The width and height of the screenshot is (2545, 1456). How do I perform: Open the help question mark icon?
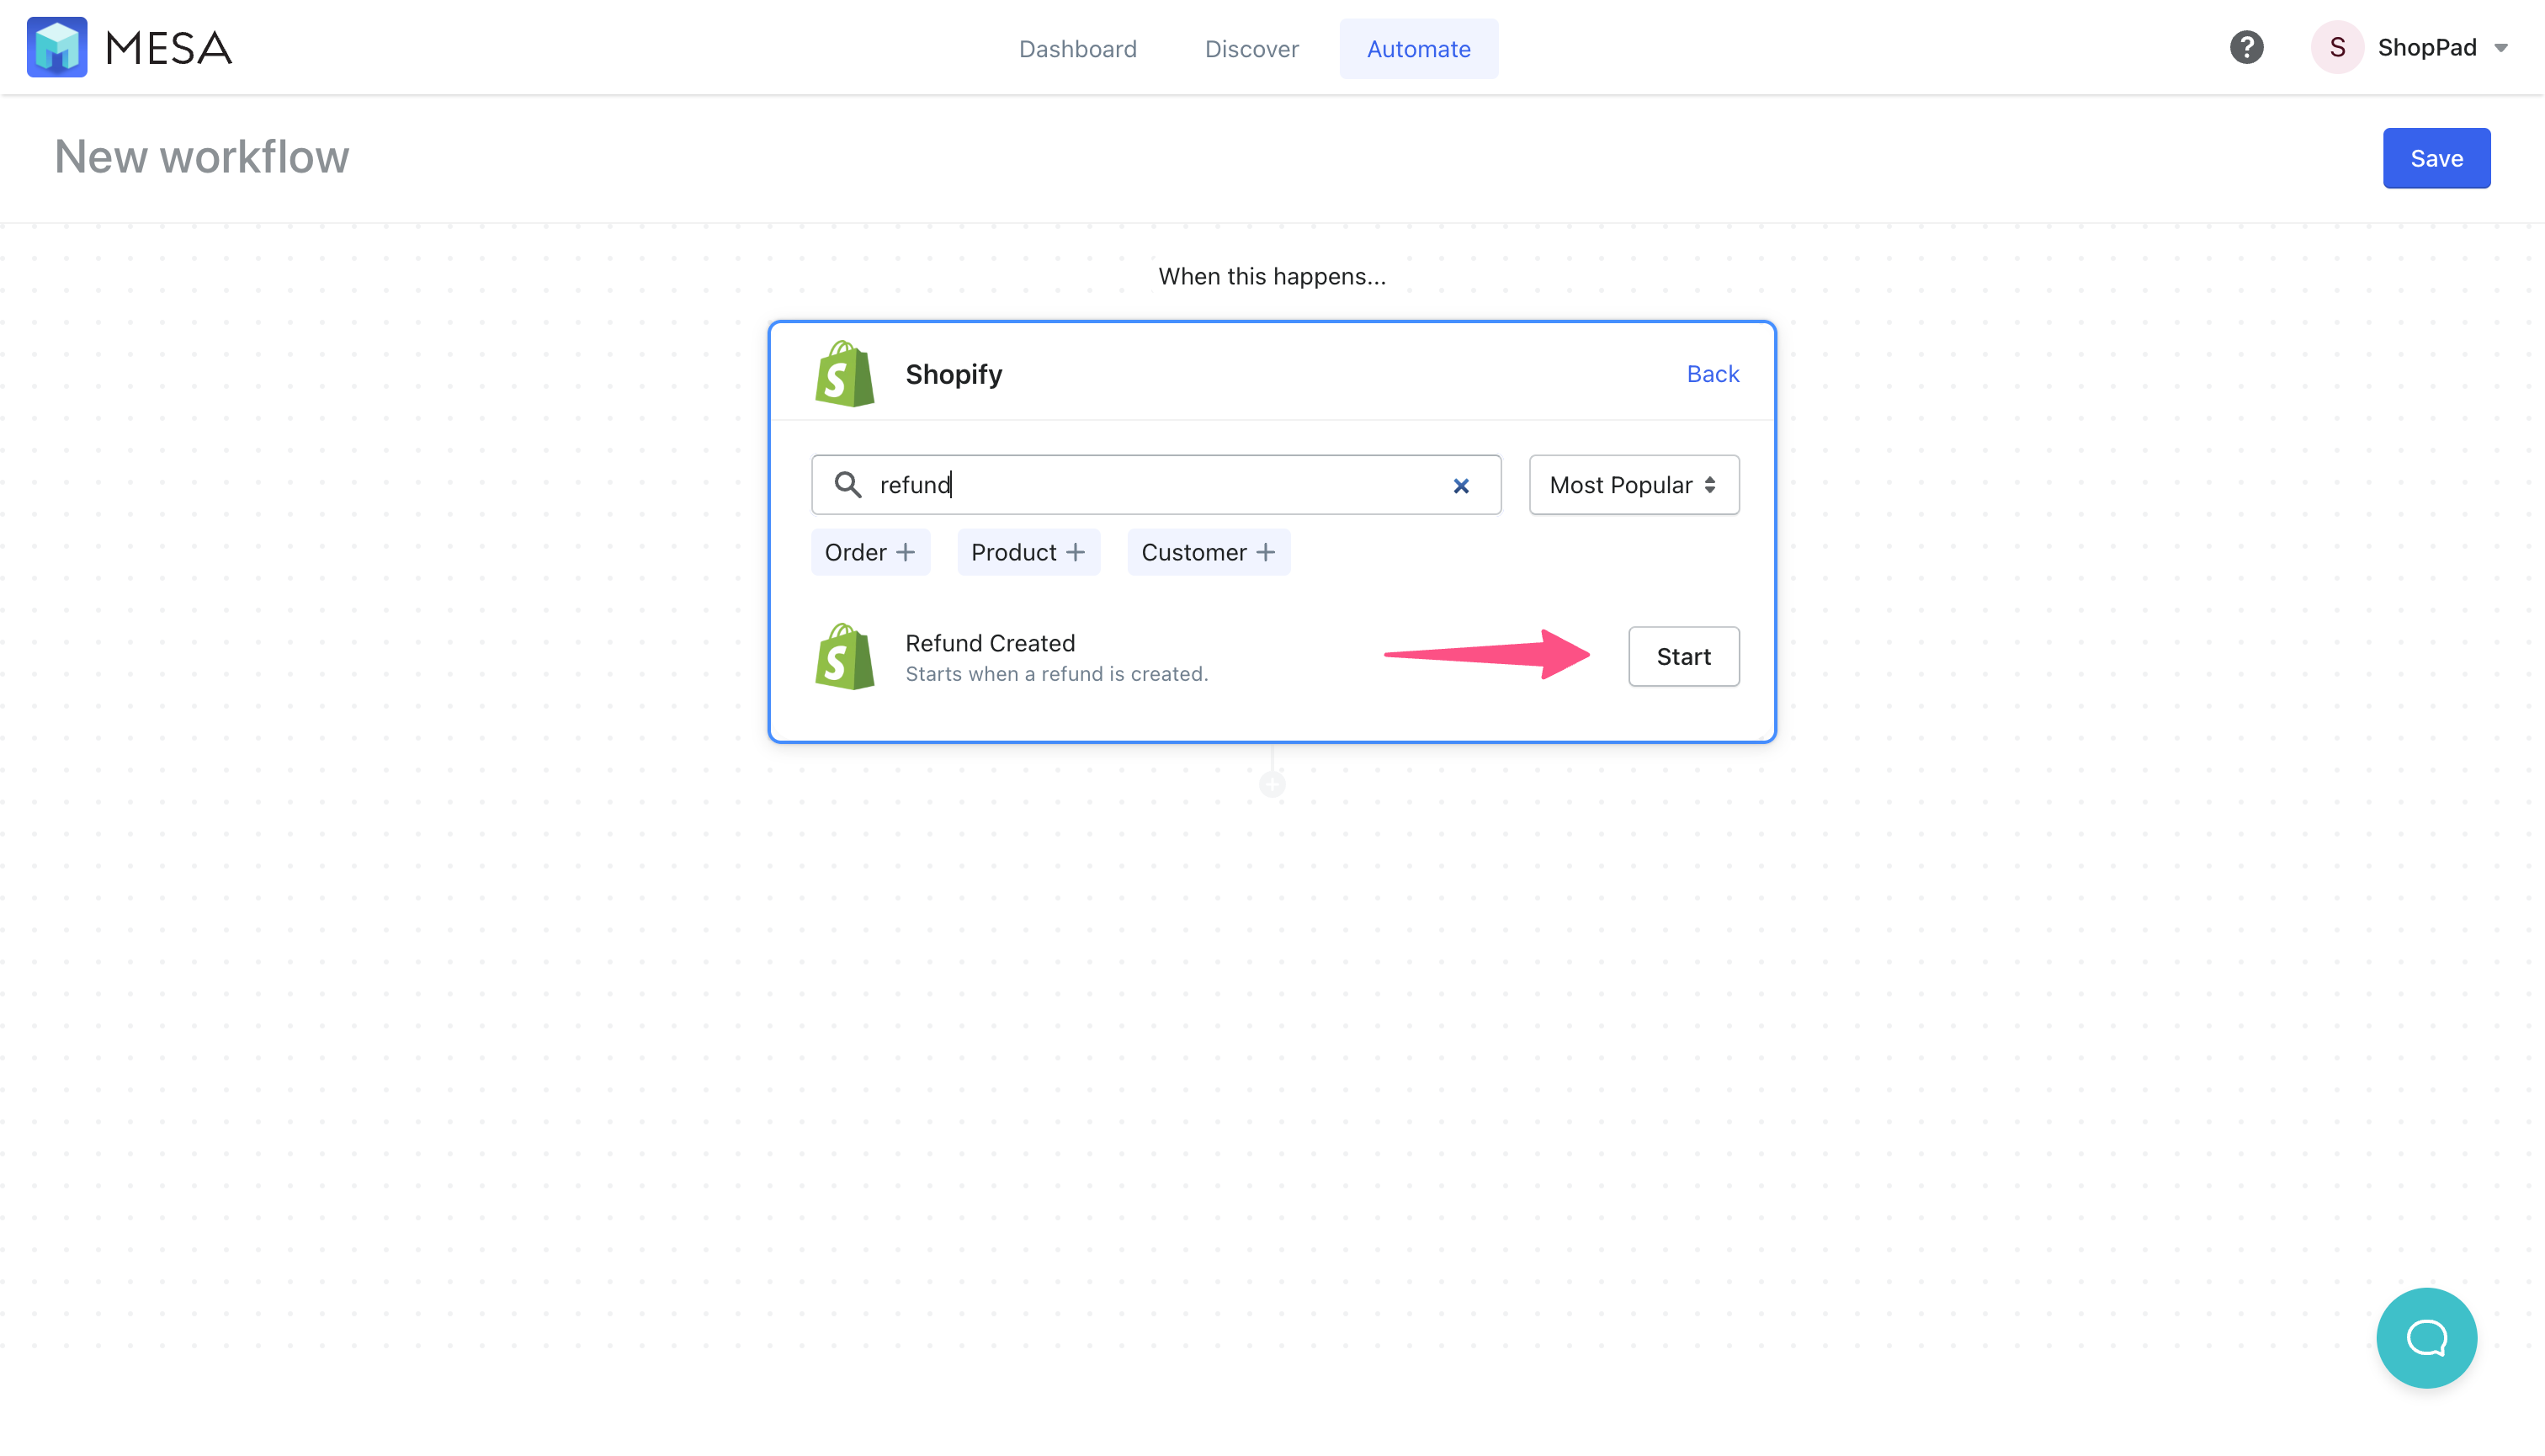[2246, 47]
